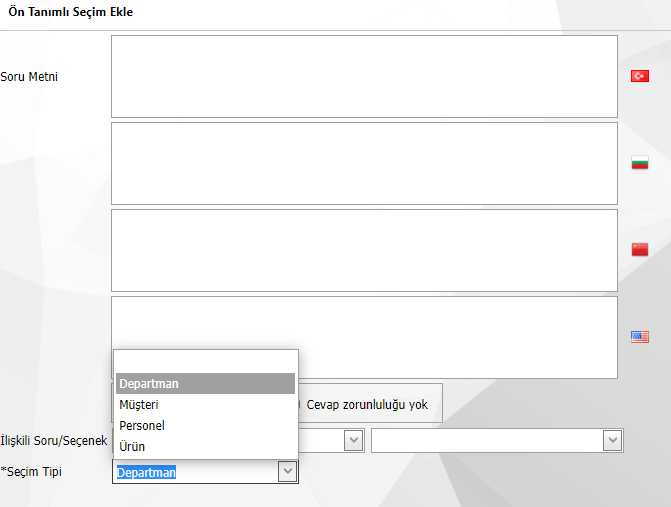Click the Chinese question text area

(364, 250)
